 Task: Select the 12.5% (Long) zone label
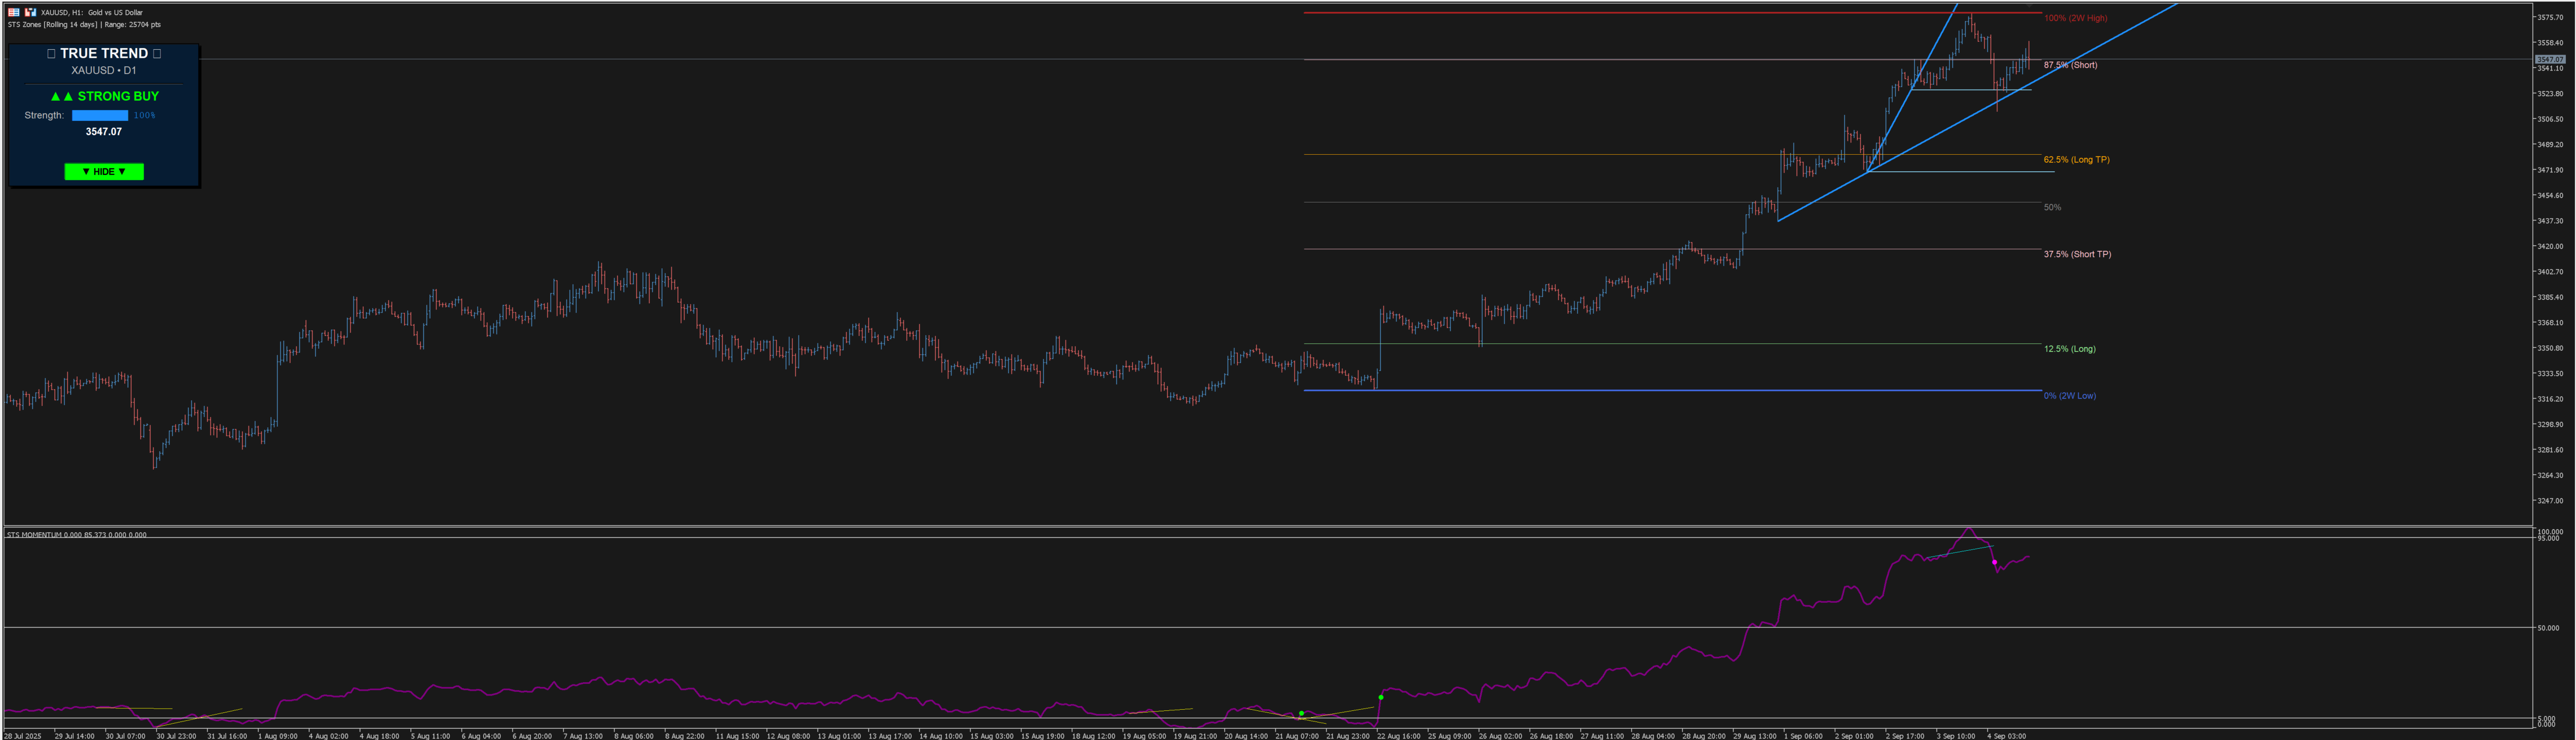tap(2069, 349)
